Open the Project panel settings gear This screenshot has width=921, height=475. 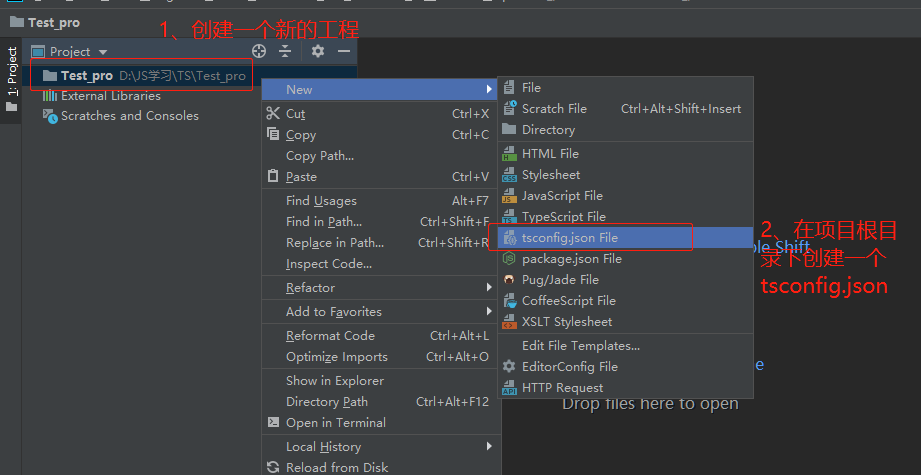[318, 51]
